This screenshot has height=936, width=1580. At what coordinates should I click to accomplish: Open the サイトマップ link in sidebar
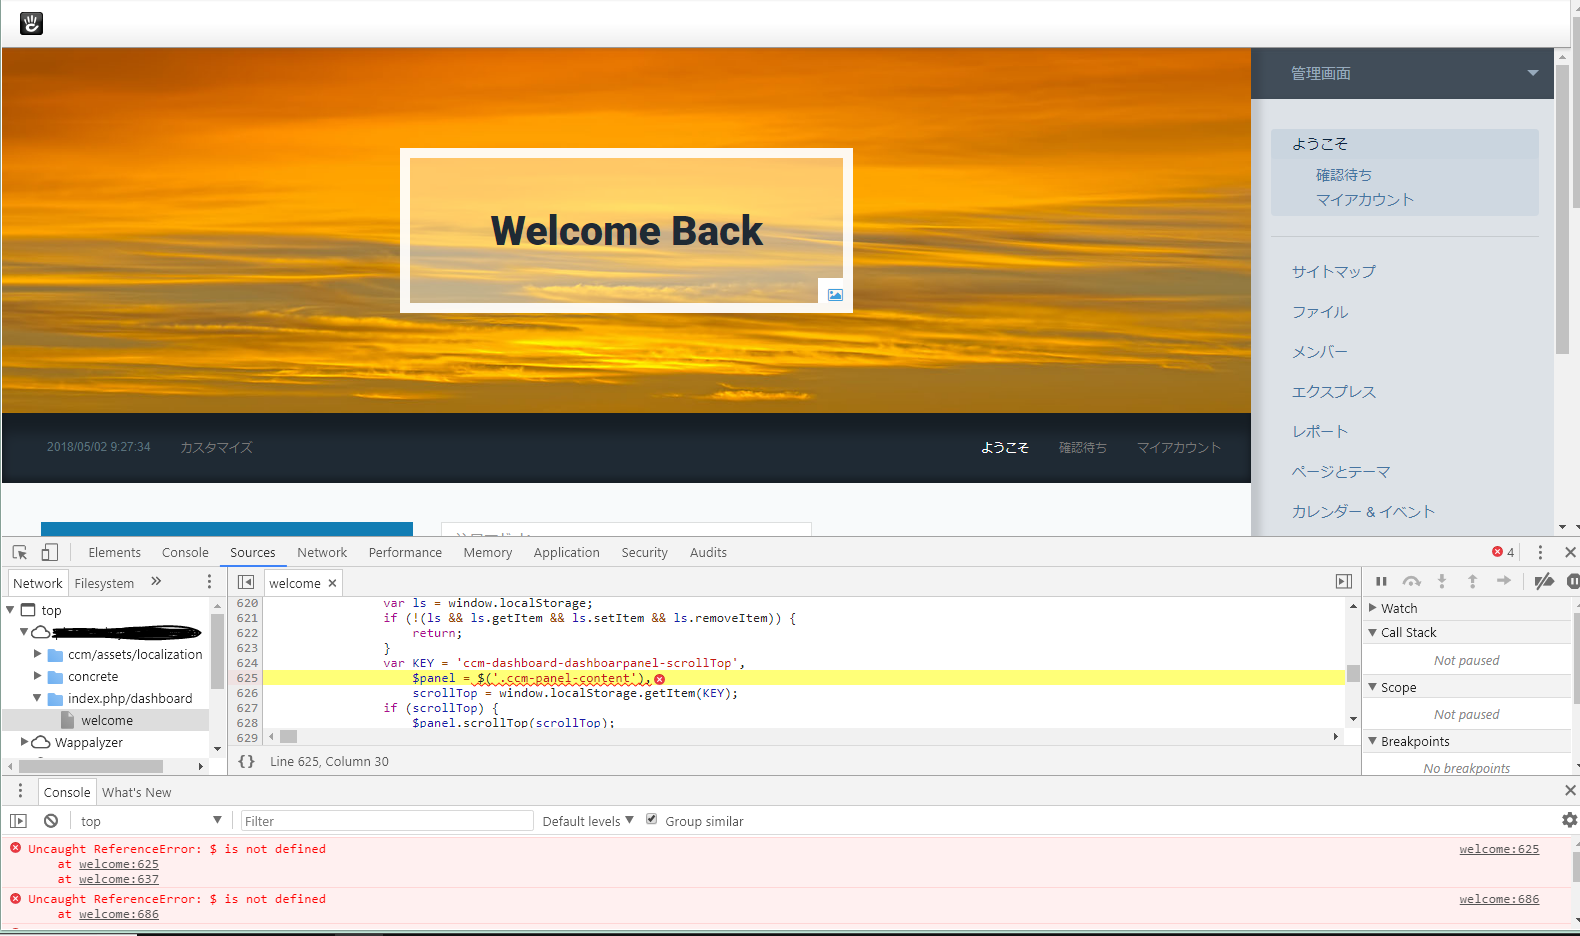1334,271
